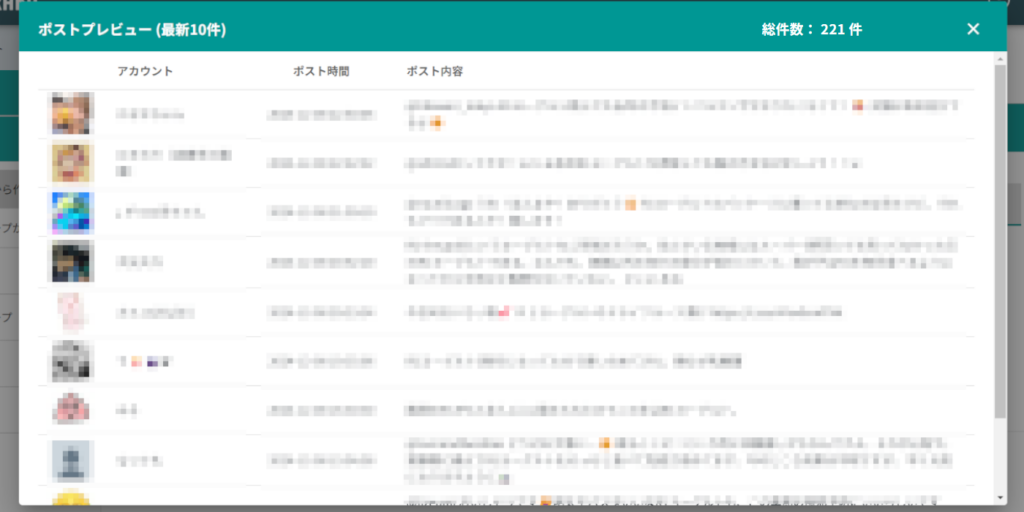Image resolution: width=1024 pixels, height=512 pixels.
Task: Open the blue-green pixelated avatar
Action: [x=72, y=212]
